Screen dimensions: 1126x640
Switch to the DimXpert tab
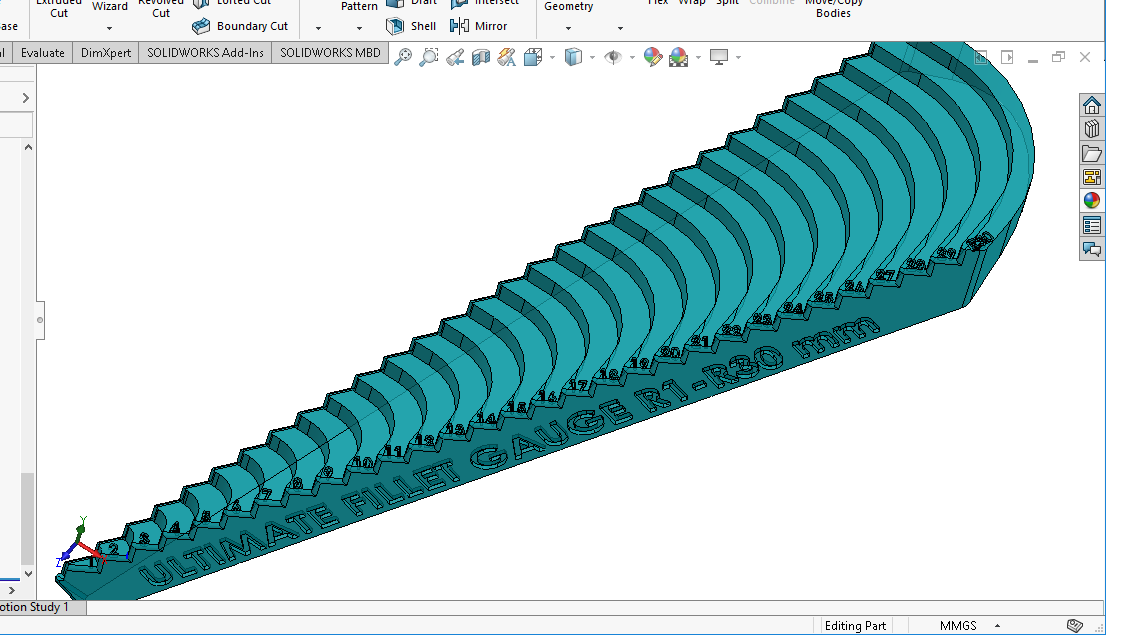tap(106, 52)
